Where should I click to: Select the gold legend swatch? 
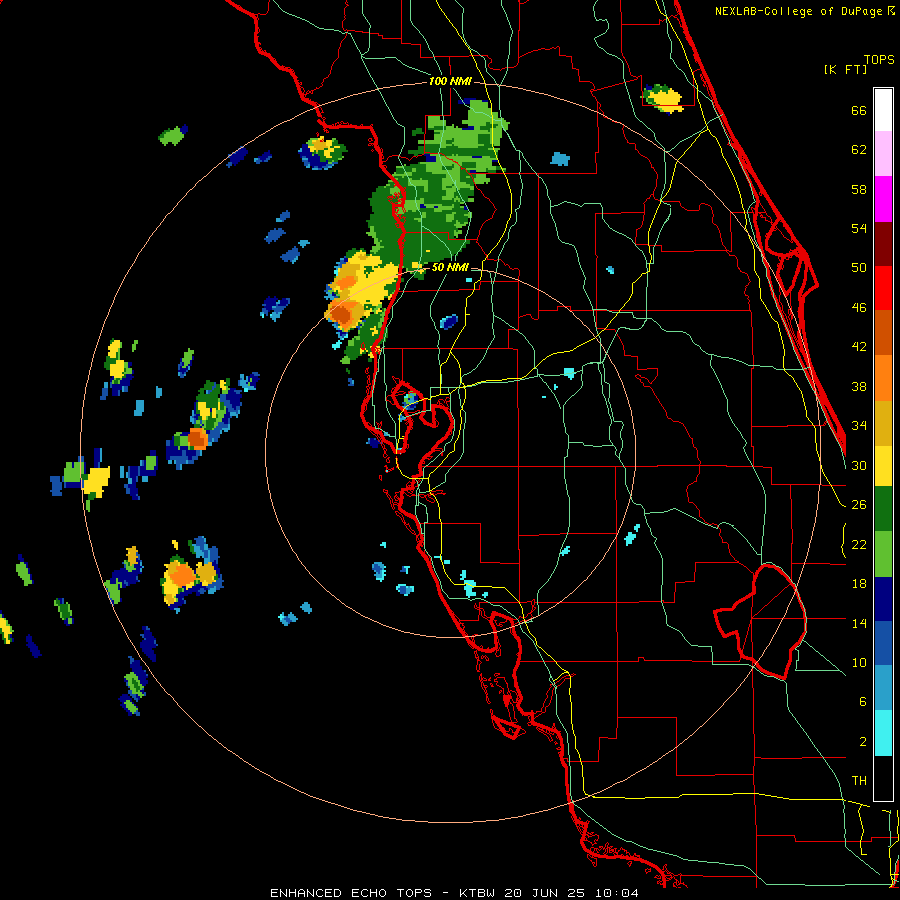click(x=883, y=423)
